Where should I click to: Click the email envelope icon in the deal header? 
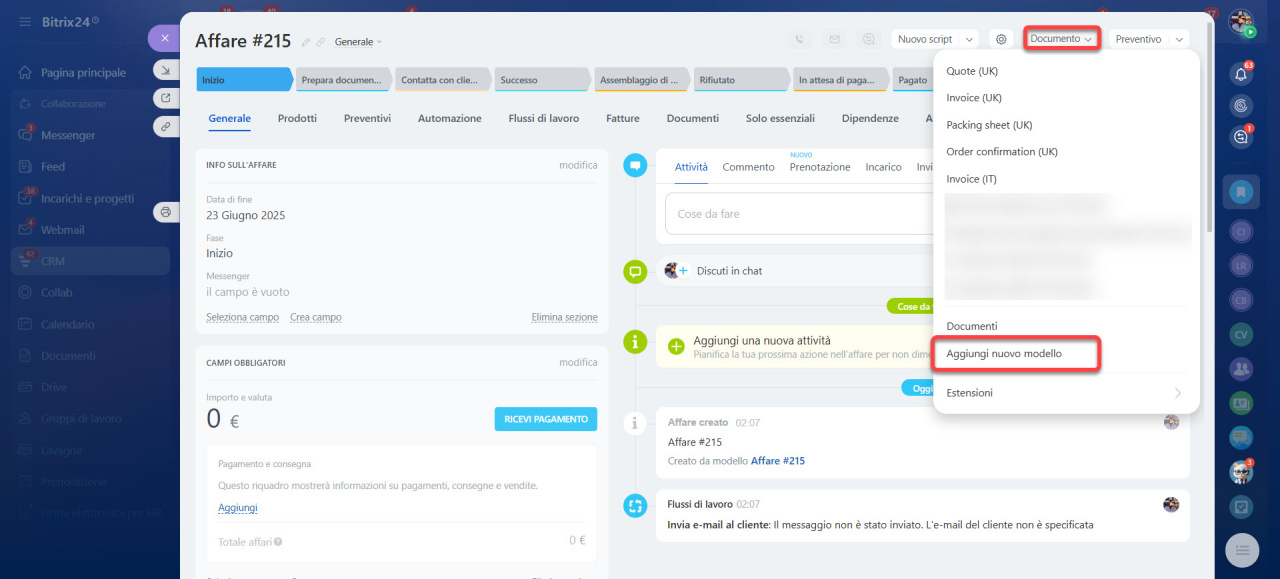[834, 39]
